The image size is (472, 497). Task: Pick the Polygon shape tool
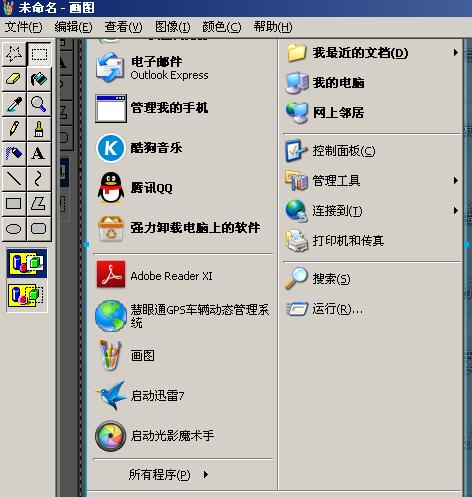click(39, 204)
